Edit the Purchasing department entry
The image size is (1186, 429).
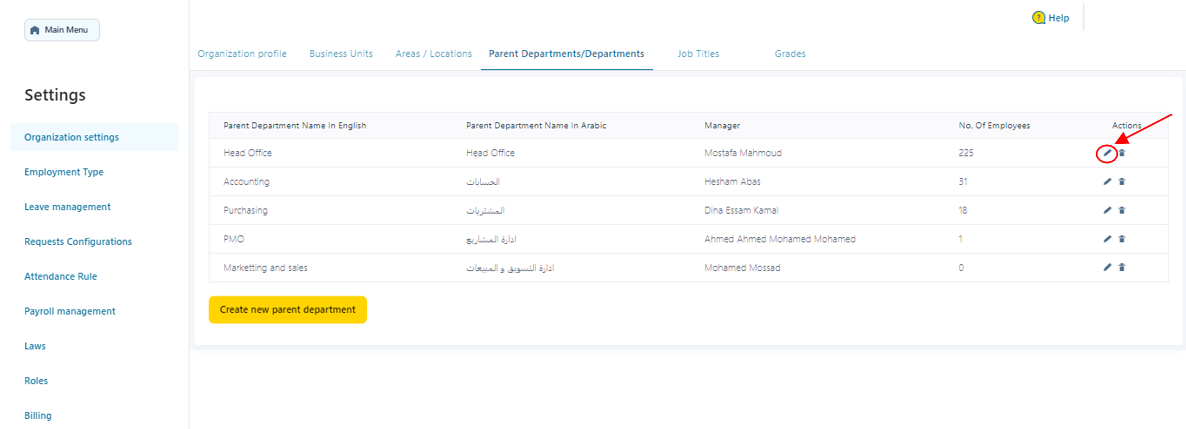click(1107, 210)
